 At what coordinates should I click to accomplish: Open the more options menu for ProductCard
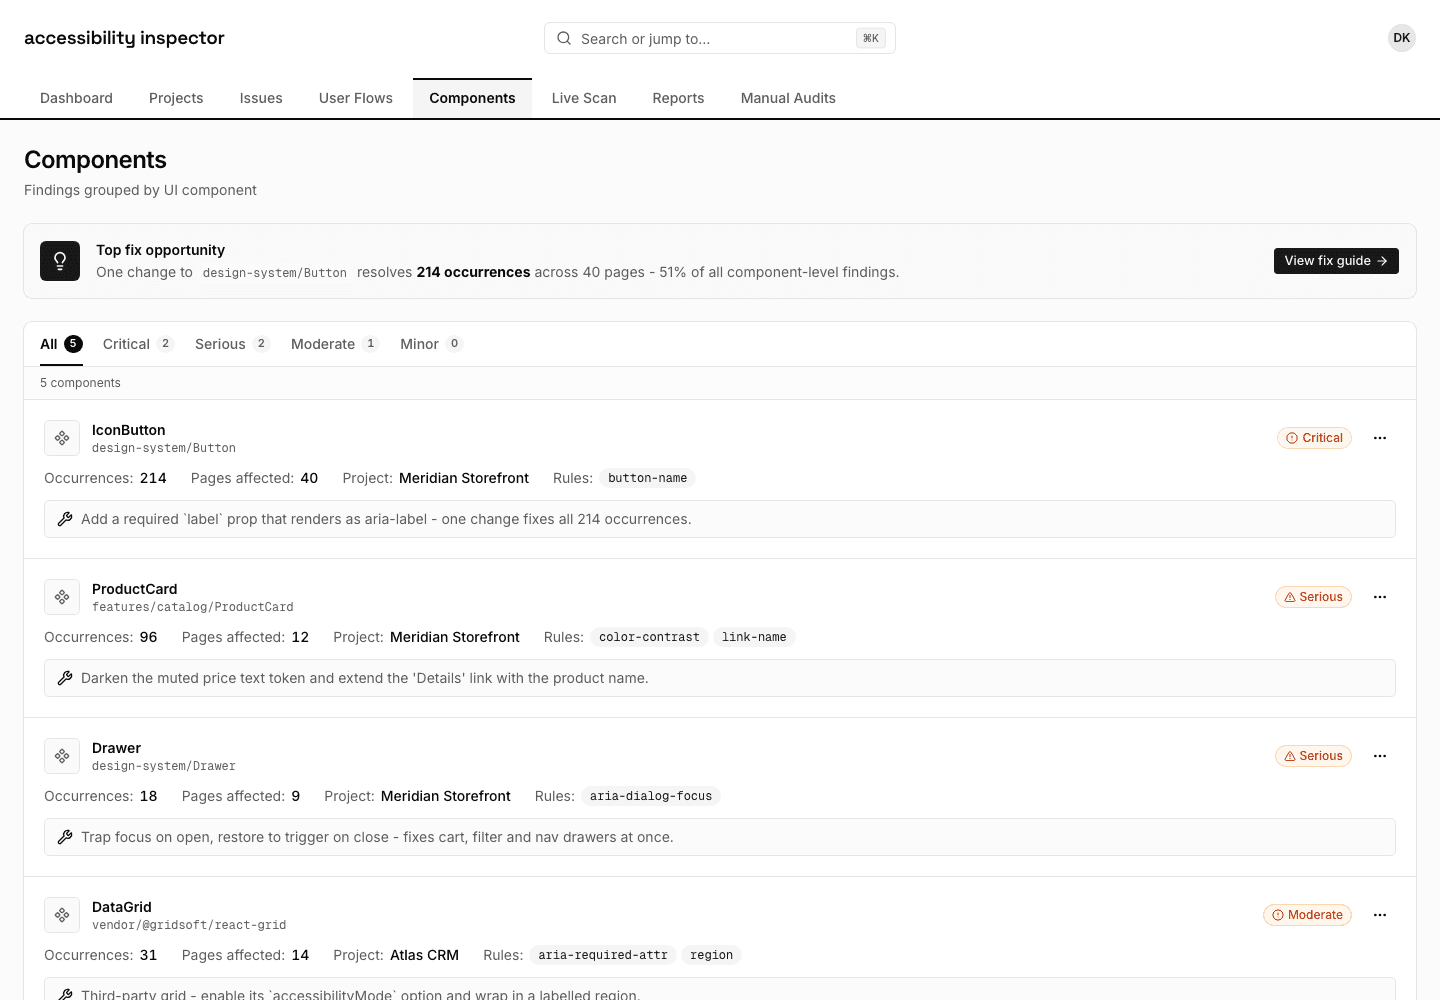[x=1380, y=597]
